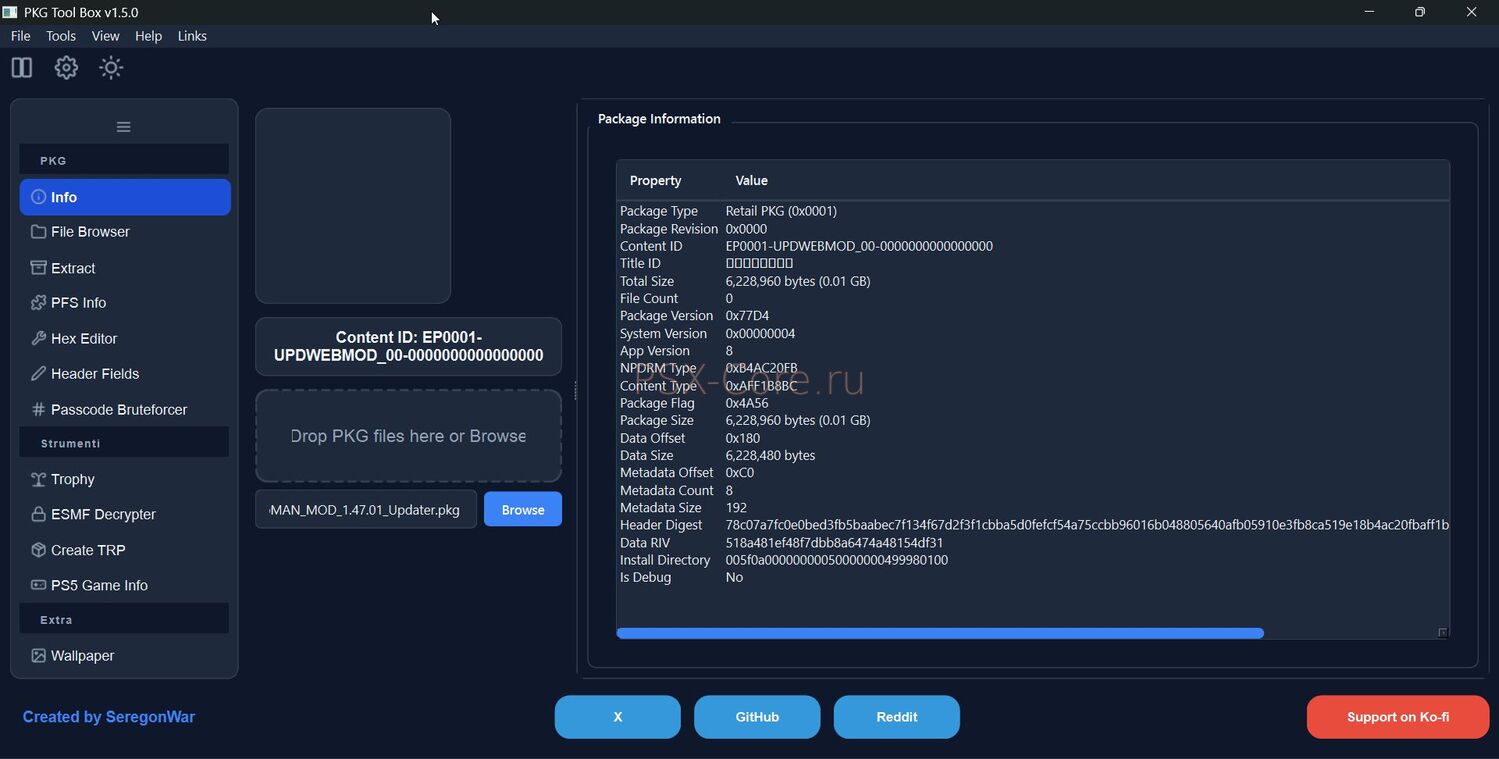Select the Header Digest hash value
Viewport: 1499px width, 759px height.
pyautogui.click(x=1087, y=525)
